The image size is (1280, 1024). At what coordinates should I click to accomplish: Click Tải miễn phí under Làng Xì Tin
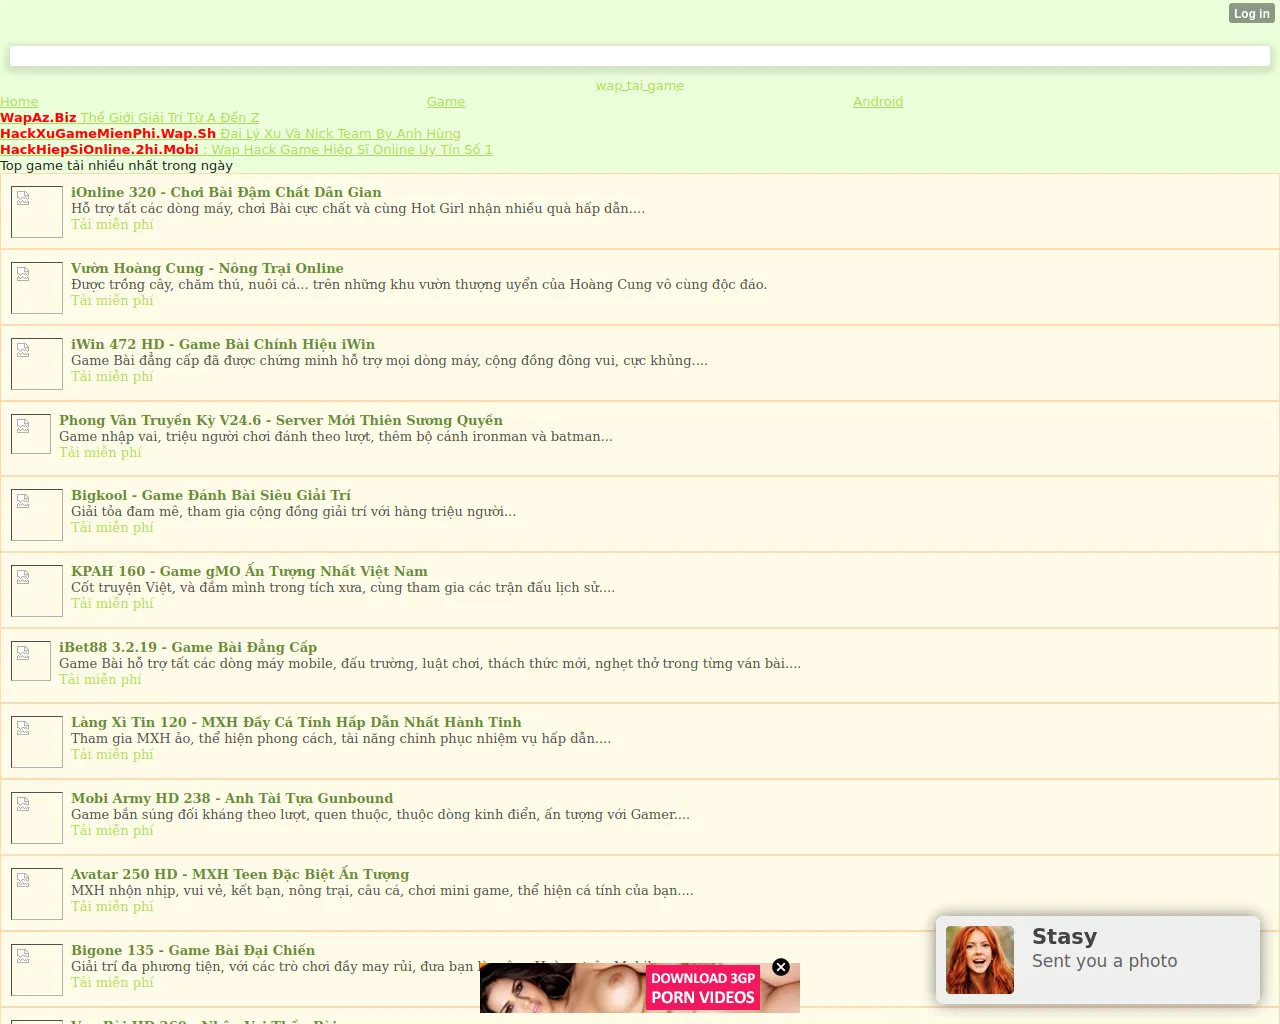tap(112, 754)
